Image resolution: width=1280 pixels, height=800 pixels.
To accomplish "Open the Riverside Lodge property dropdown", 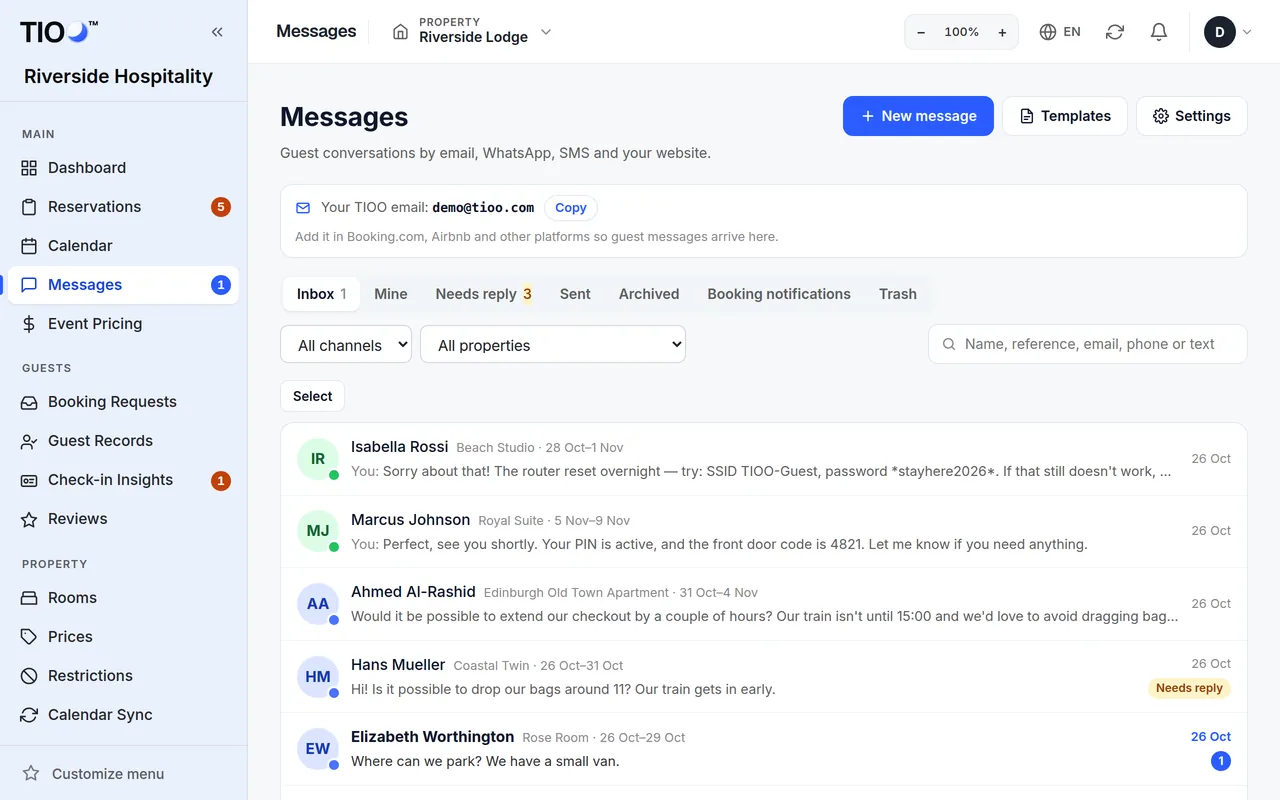I will 472,32.
